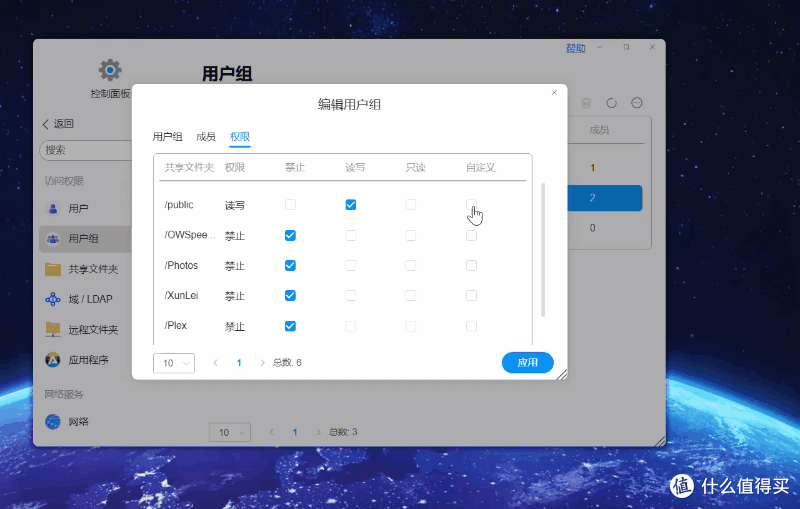The height and width of the screenshot is (509, 800).
Task: Check 只读 for /public
Action: pyautogui.click(x=411, y=205)
